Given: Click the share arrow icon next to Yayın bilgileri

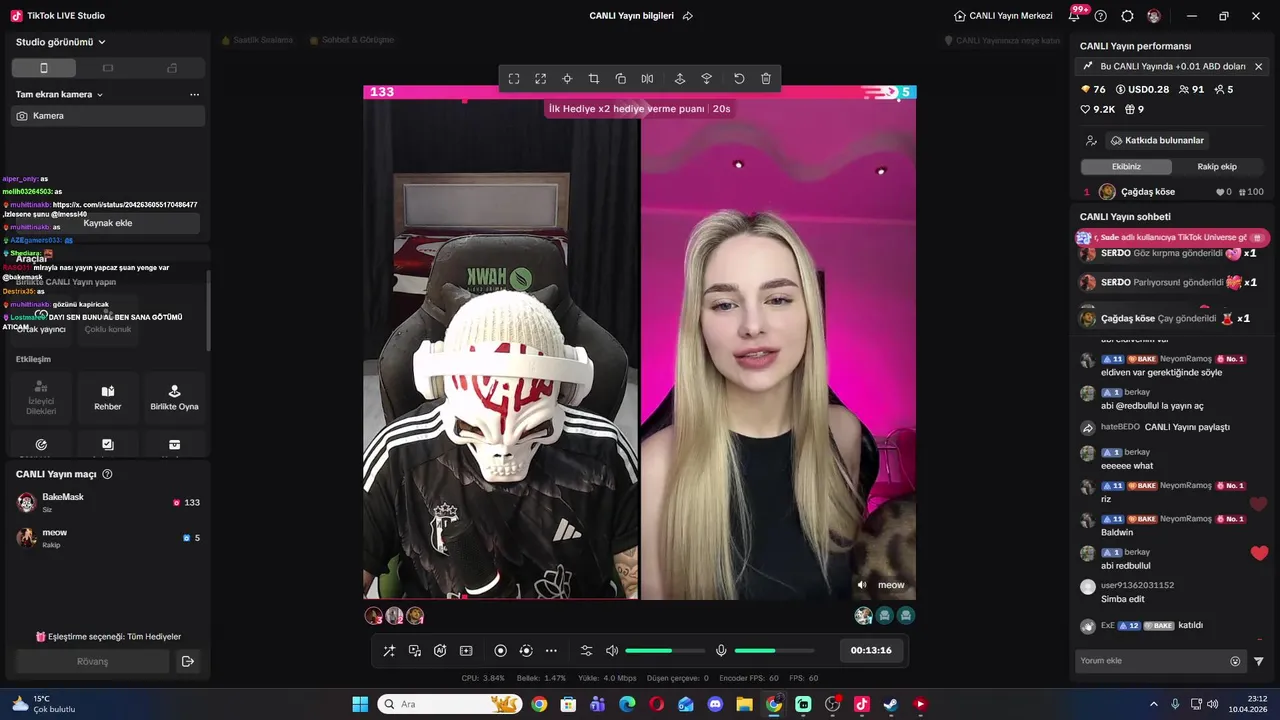Looking at the screenshot, I should (688, 16).
